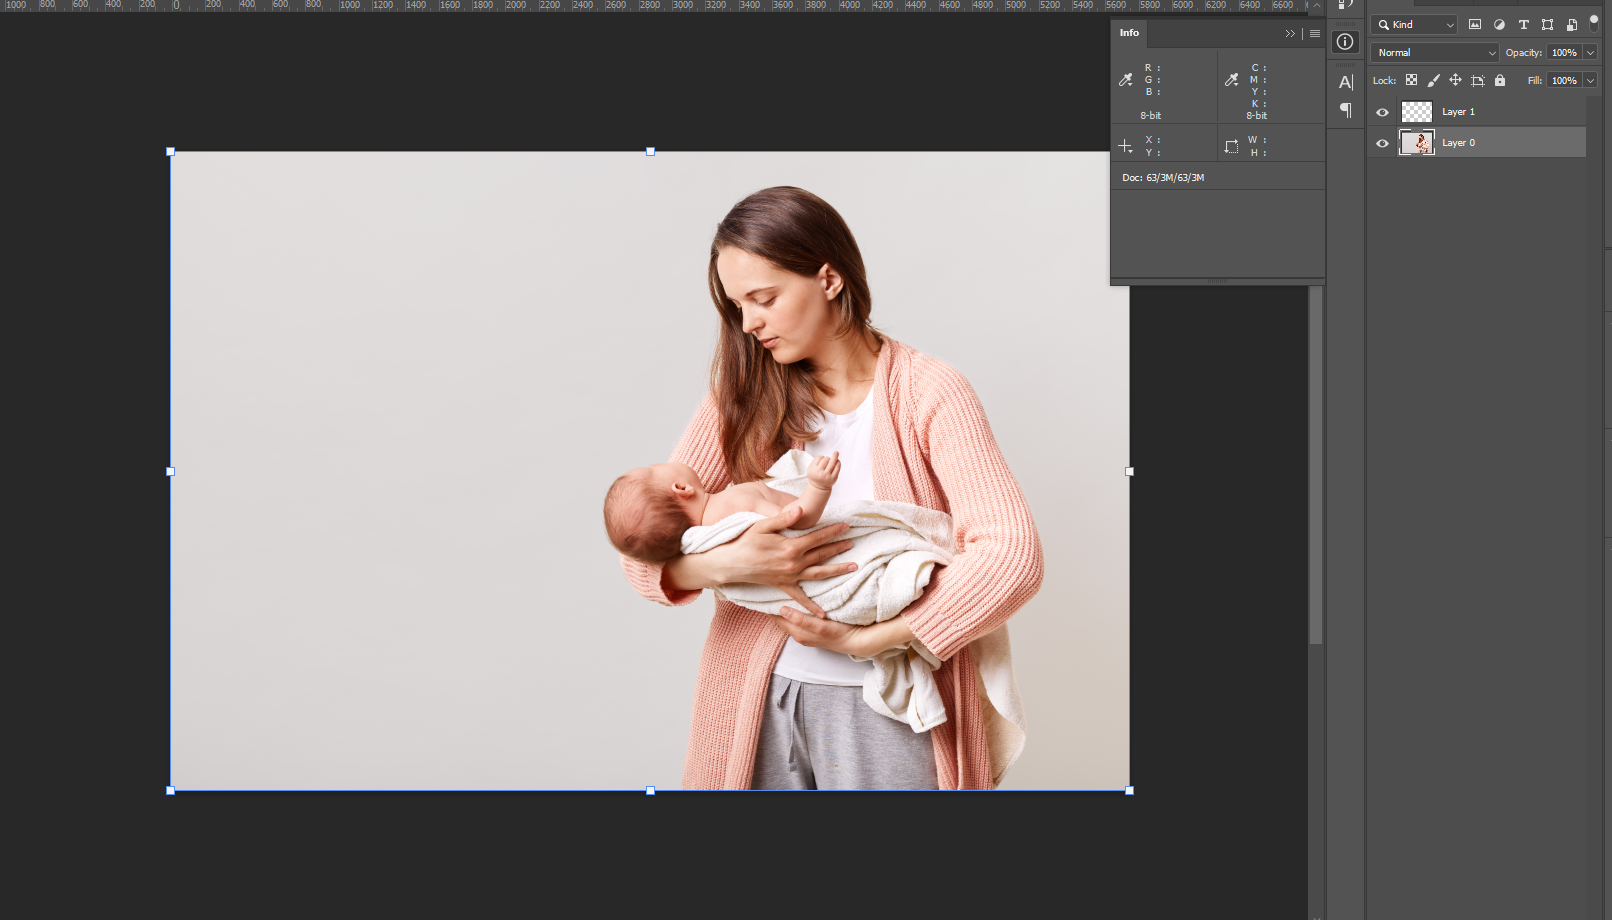The width and height of the screenshot is (1612, 920).
Task: Click the Info panel dock icon
Action: tap(1346, 42)
